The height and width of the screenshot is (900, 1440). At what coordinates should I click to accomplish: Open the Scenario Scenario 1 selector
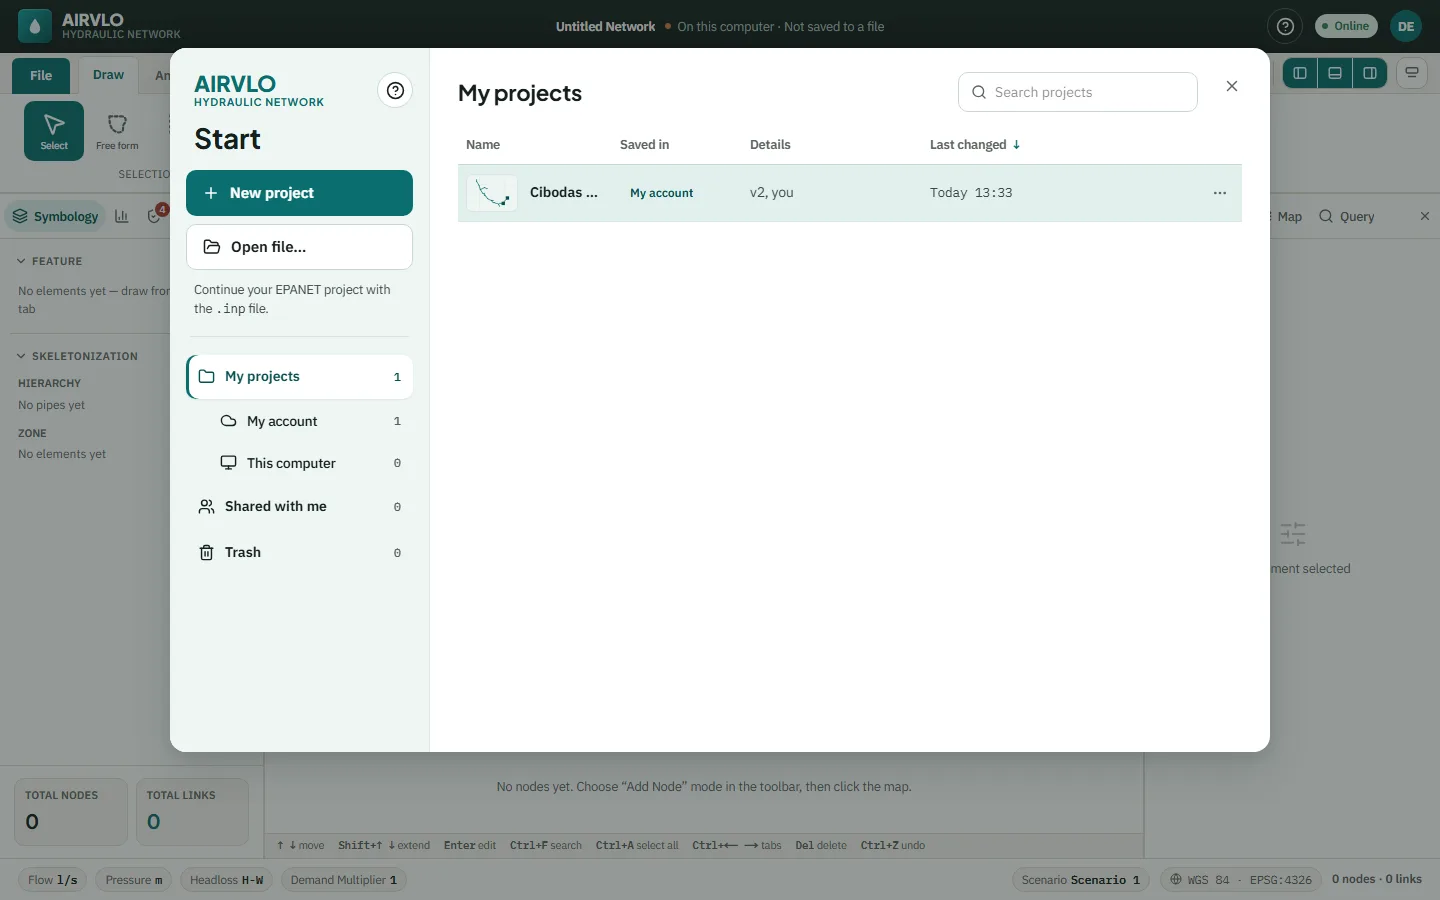pyautogui.click(x=1081, y=880)
